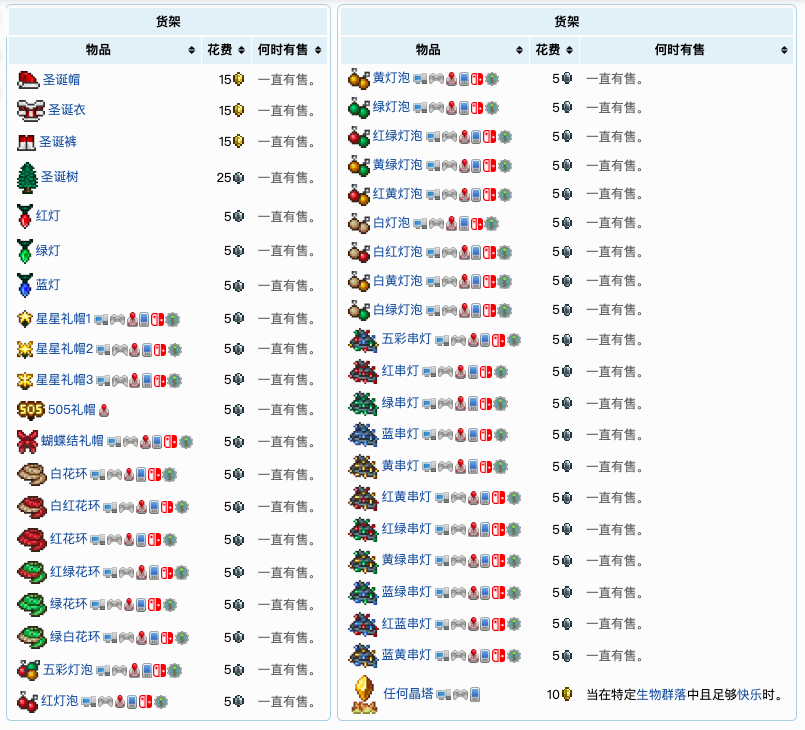This screenshot has height=730, width=805.
Task: Click the sort arrow on the right 花费 header
Action: click(567, 47)
